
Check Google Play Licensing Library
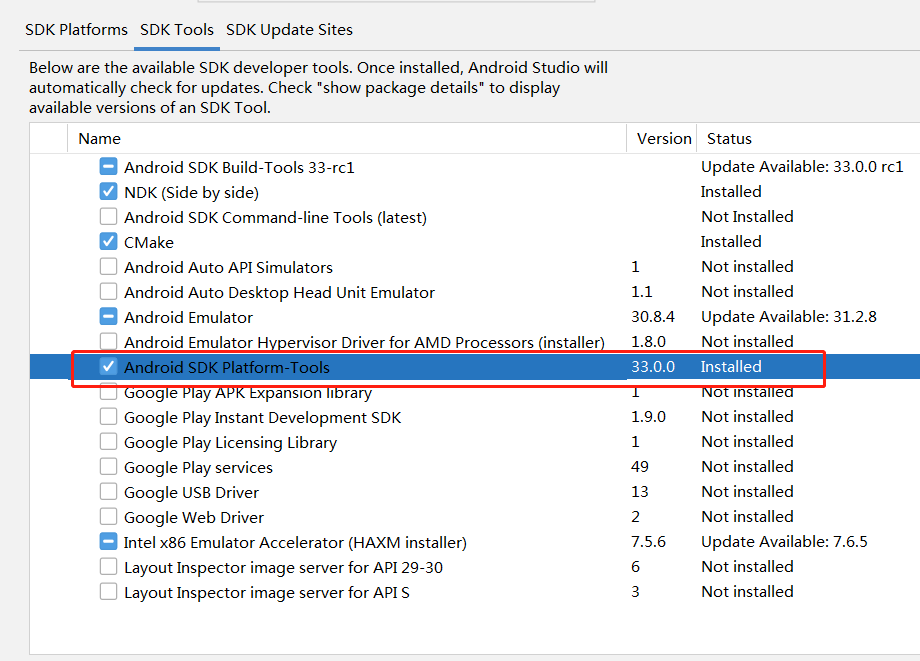tap(108, 442)
